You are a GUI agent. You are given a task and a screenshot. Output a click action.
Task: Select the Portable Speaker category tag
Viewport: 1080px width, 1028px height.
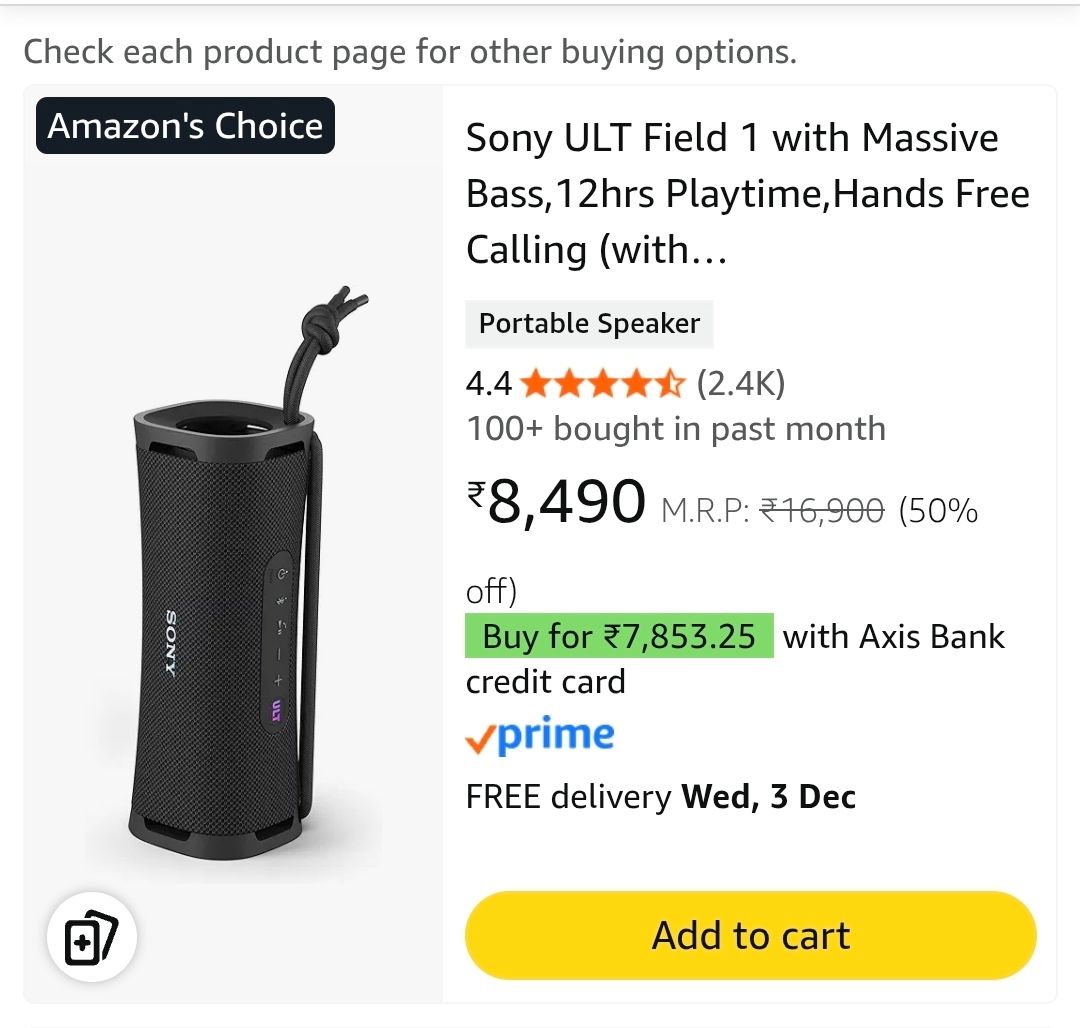(x=589, y=324)
